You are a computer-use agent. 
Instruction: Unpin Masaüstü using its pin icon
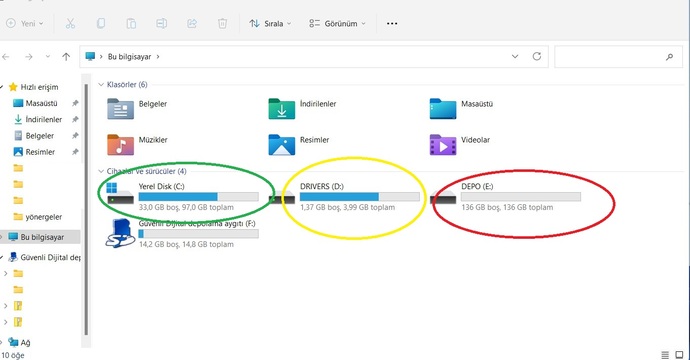click(75, 103)
